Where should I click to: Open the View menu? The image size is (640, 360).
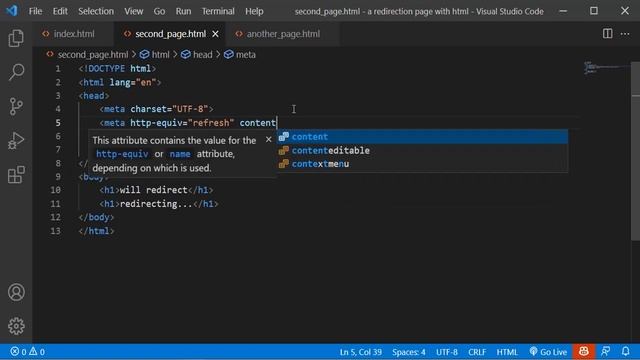[133, 11]
